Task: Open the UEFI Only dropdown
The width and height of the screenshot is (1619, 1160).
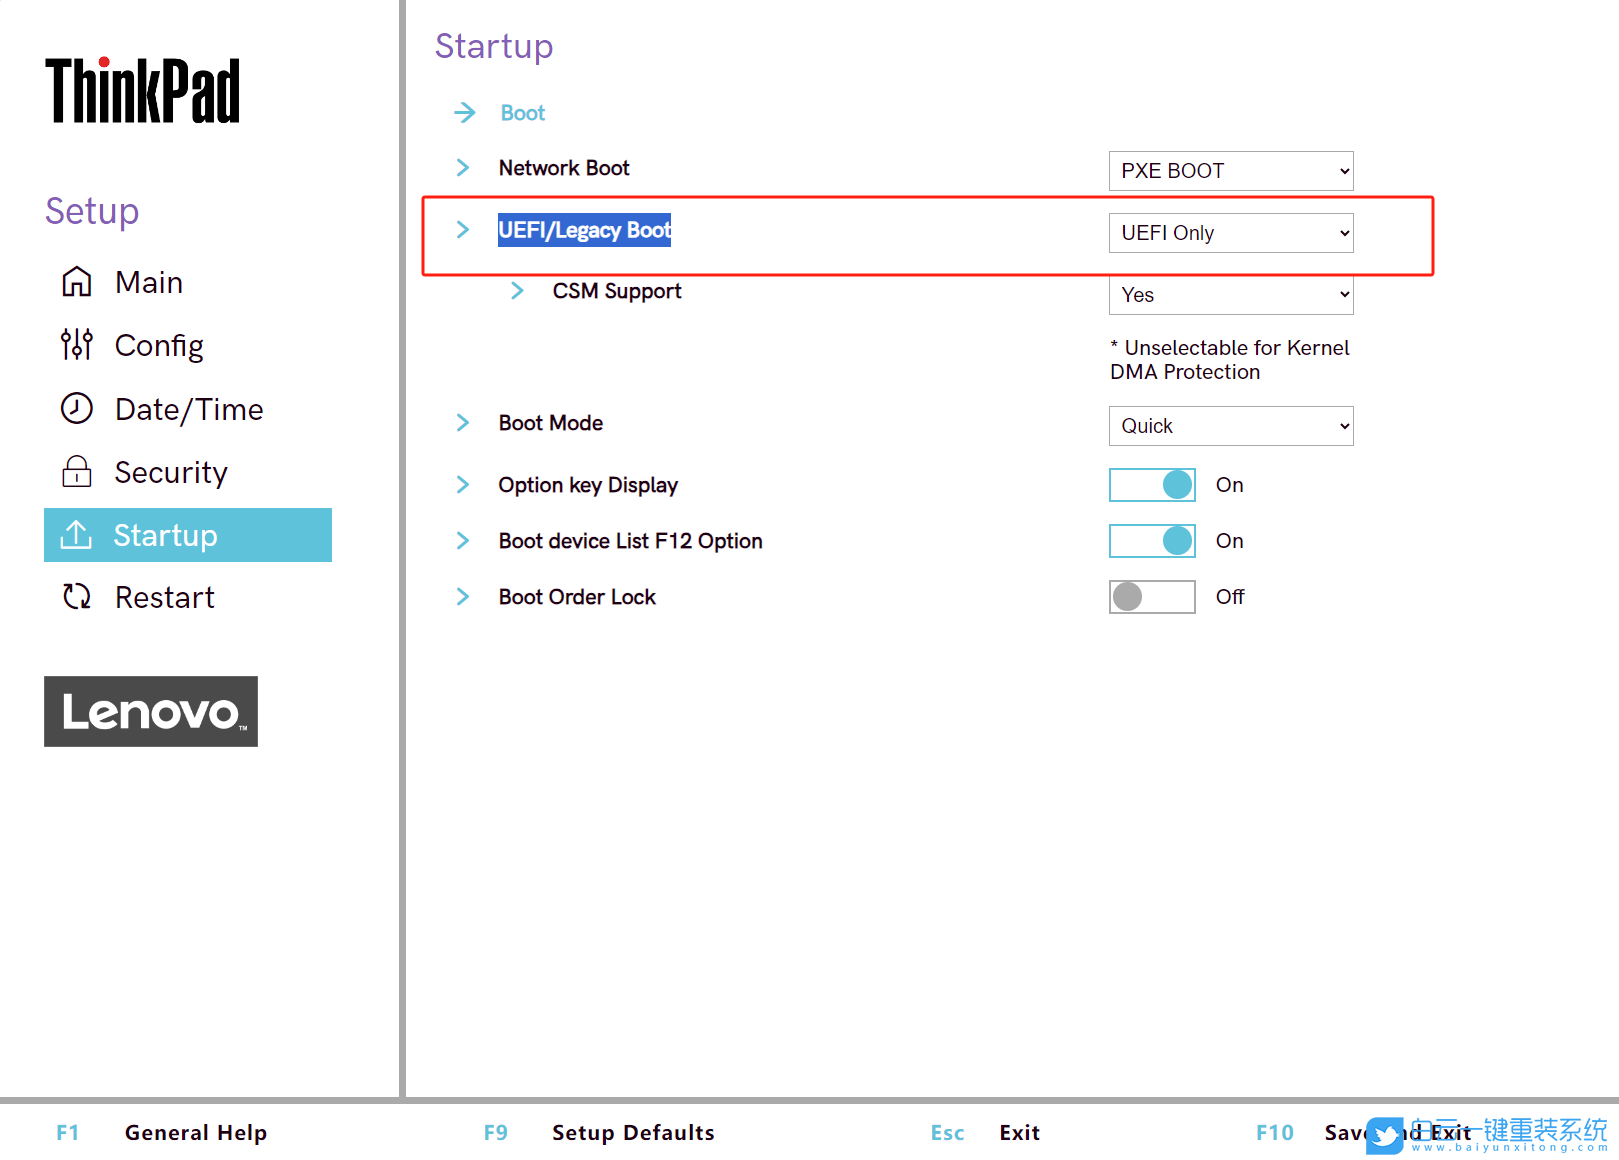Action: point(1230,233)
